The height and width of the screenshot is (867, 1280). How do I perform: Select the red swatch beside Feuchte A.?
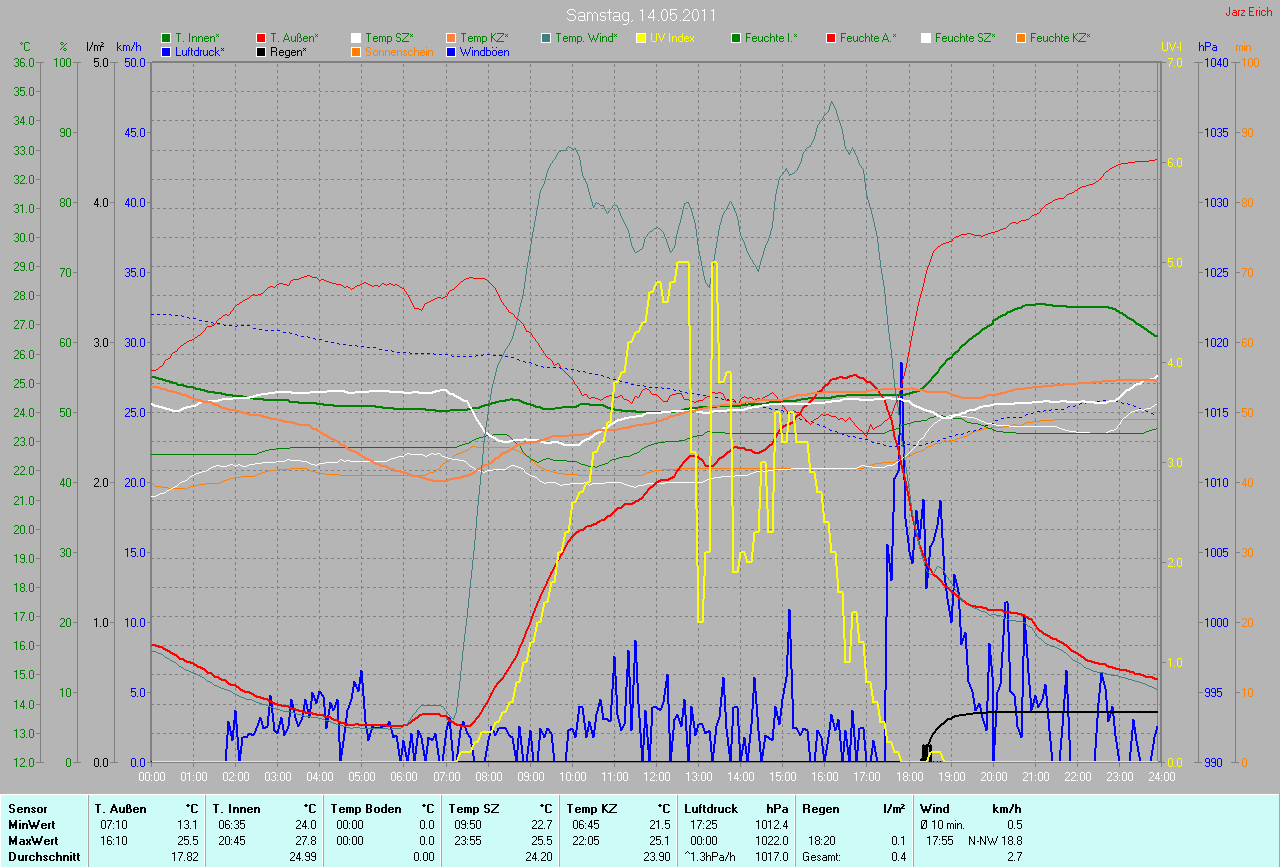point(831,38)
